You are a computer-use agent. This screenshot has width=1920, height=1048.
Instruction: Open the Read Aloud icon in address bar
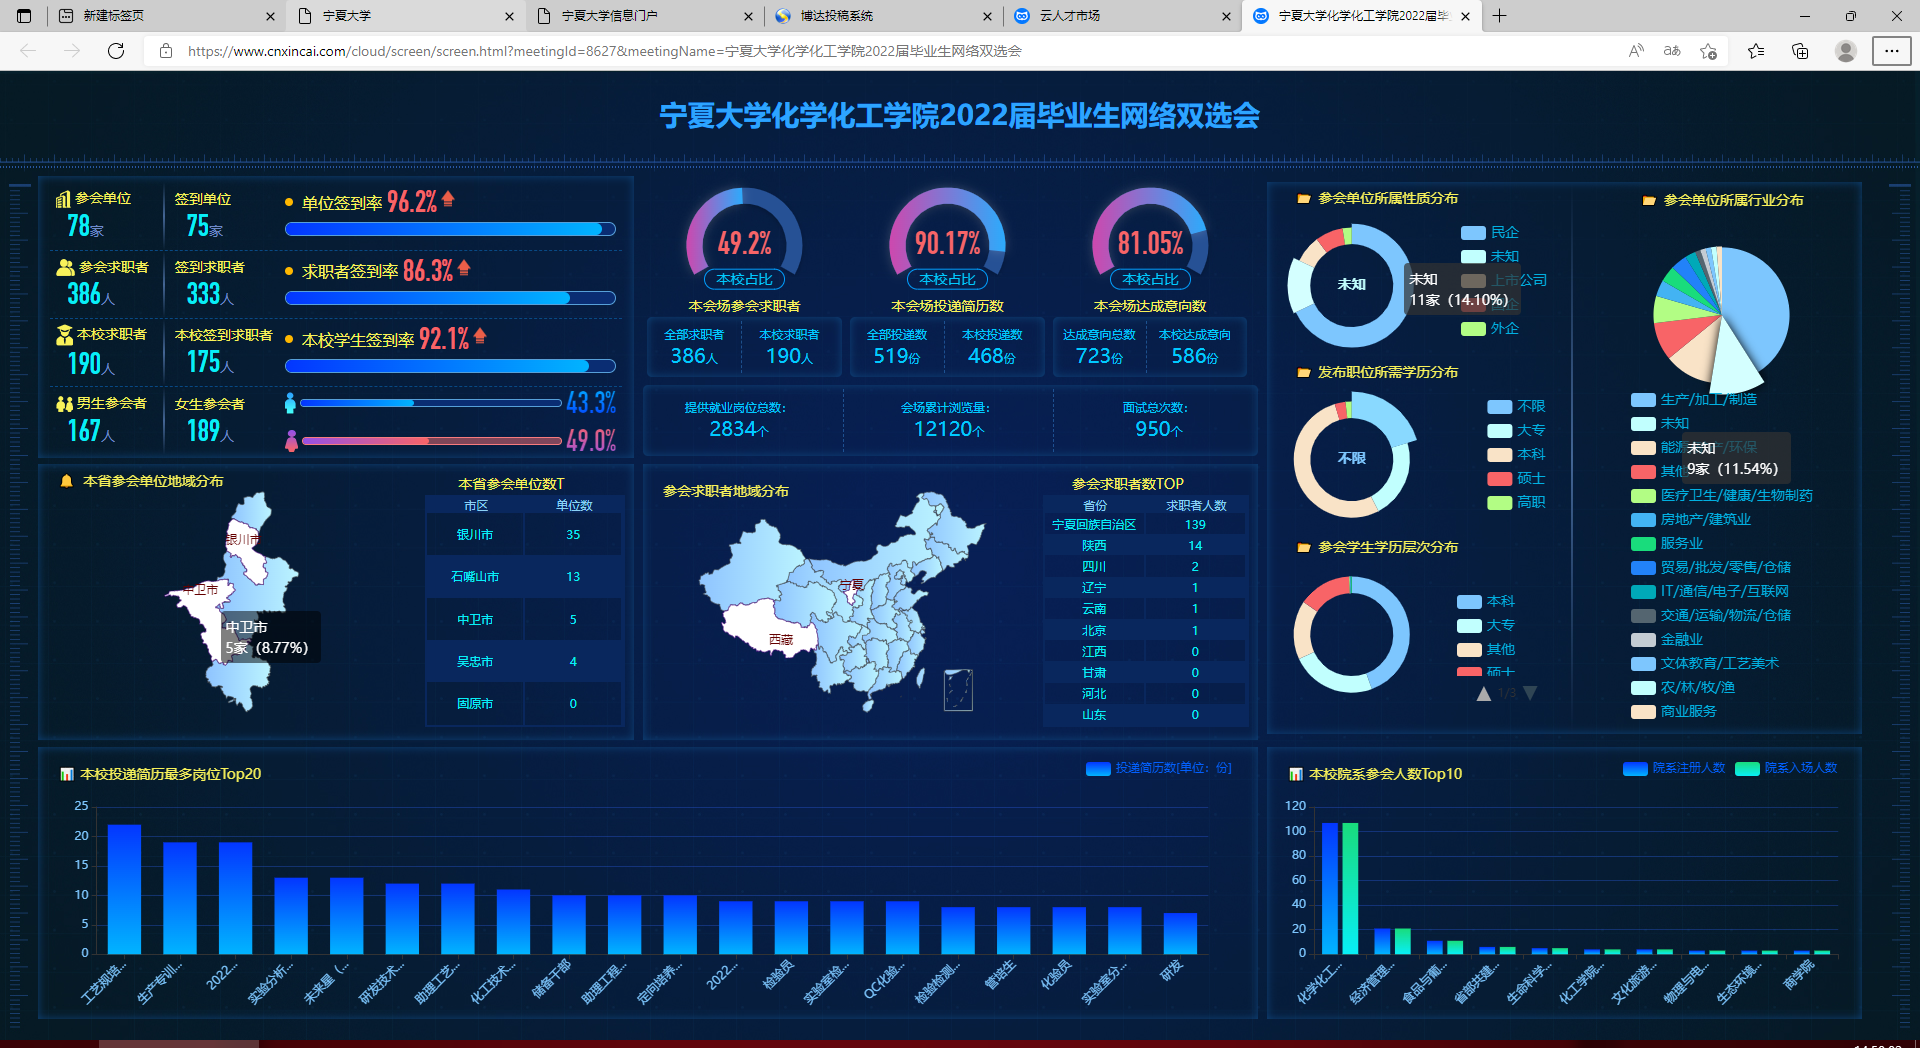coord(1636,51)
